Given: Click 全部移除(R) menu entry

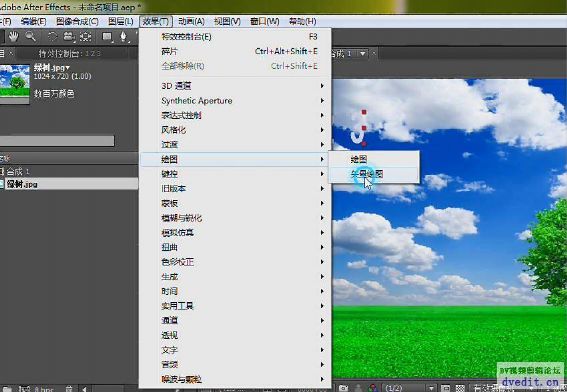Looking at the screenshot, I should point(235,66).
